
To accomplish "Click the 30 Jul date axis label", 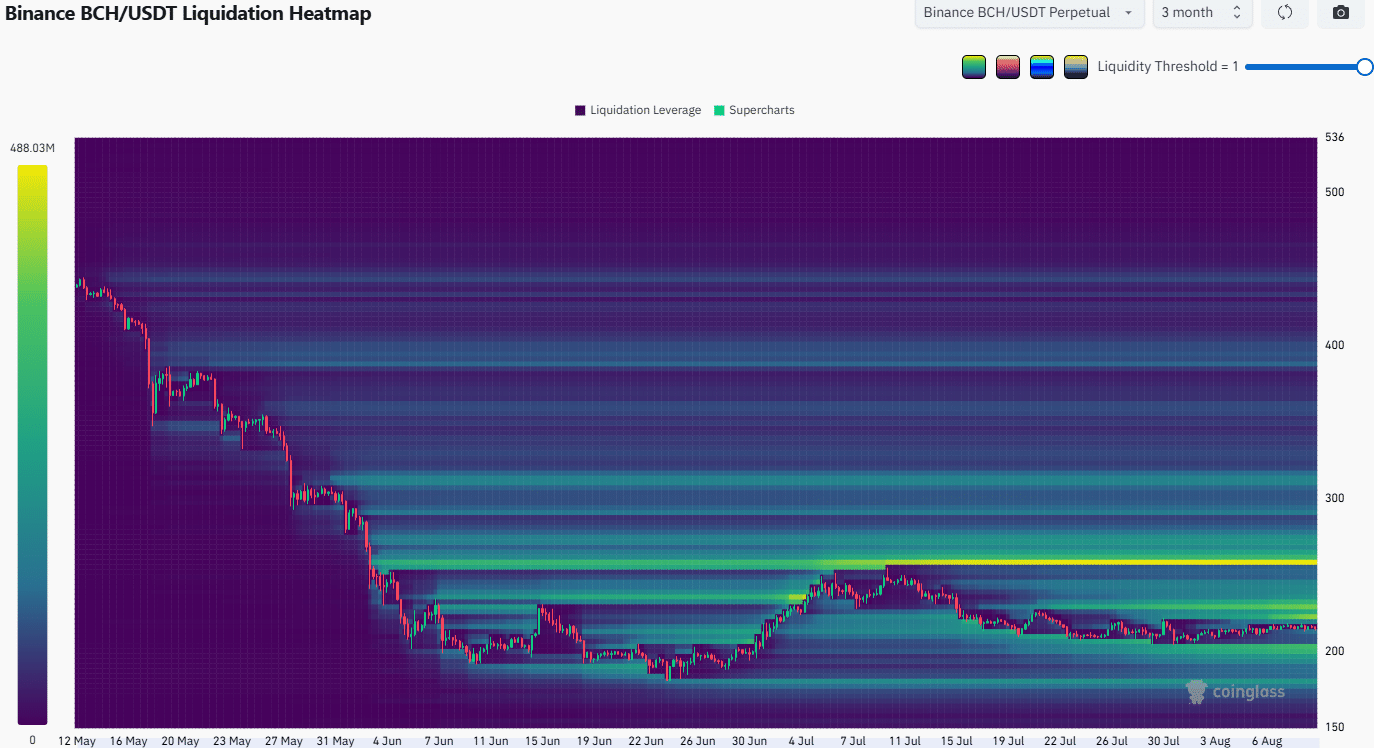I will point(1162,741).
